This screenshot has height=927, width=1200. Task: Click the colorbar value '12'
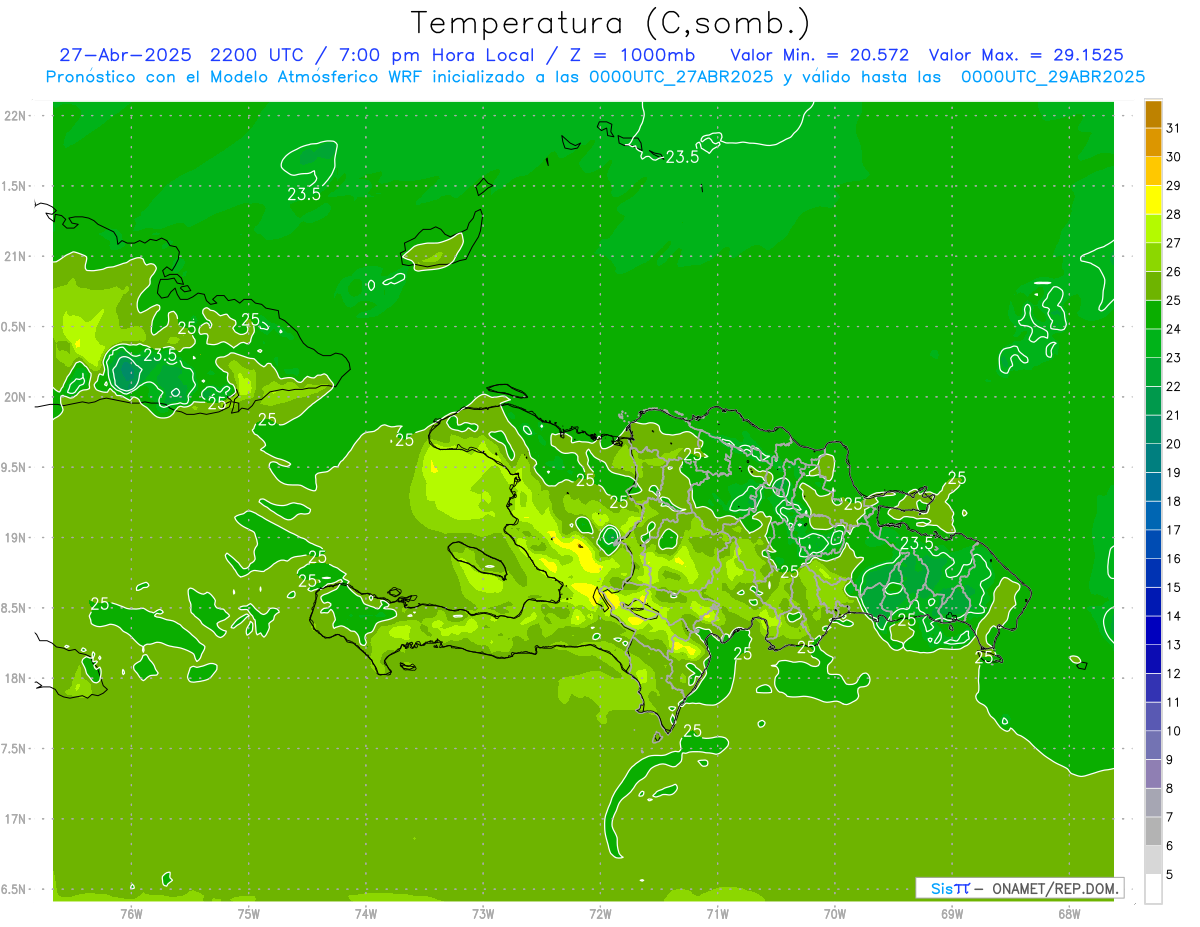click(1174, 673)
